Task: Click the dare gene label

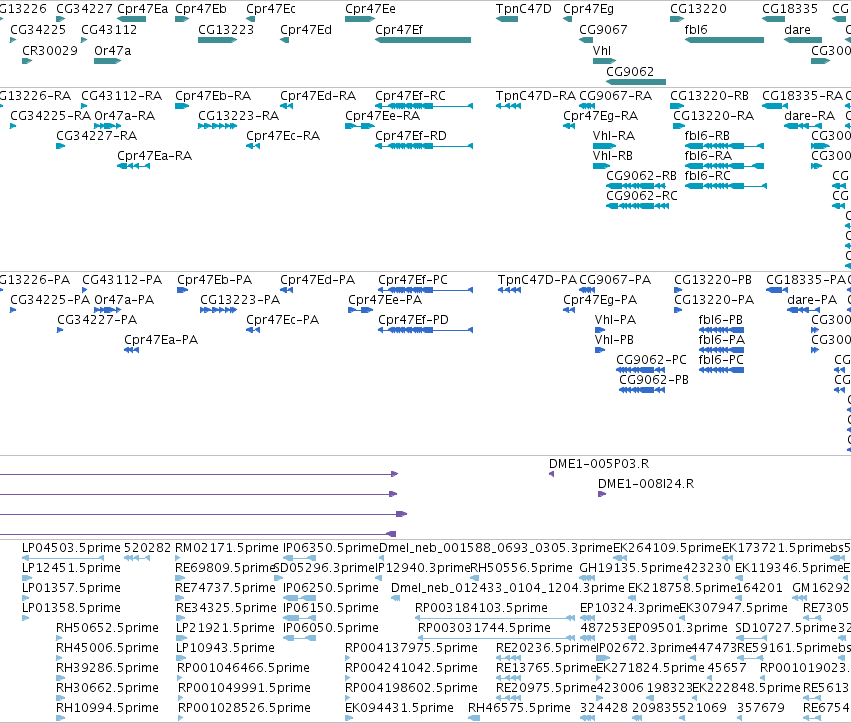Action: (797, 30)
